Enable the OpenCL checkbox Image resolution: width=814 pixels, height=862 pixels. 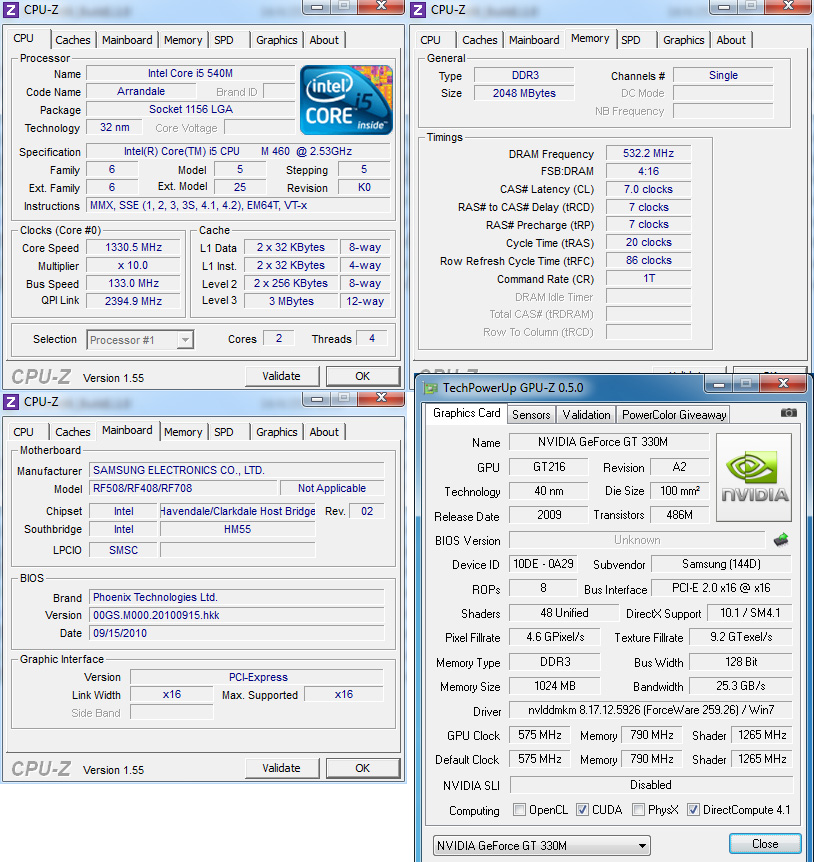pyautogui.click(x=518, y=810)
